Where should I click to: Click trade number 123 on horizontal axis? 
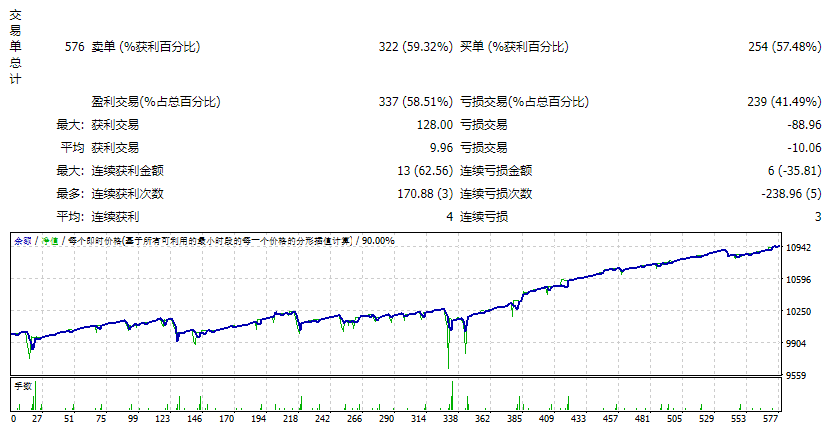click(x=162, y=419)
